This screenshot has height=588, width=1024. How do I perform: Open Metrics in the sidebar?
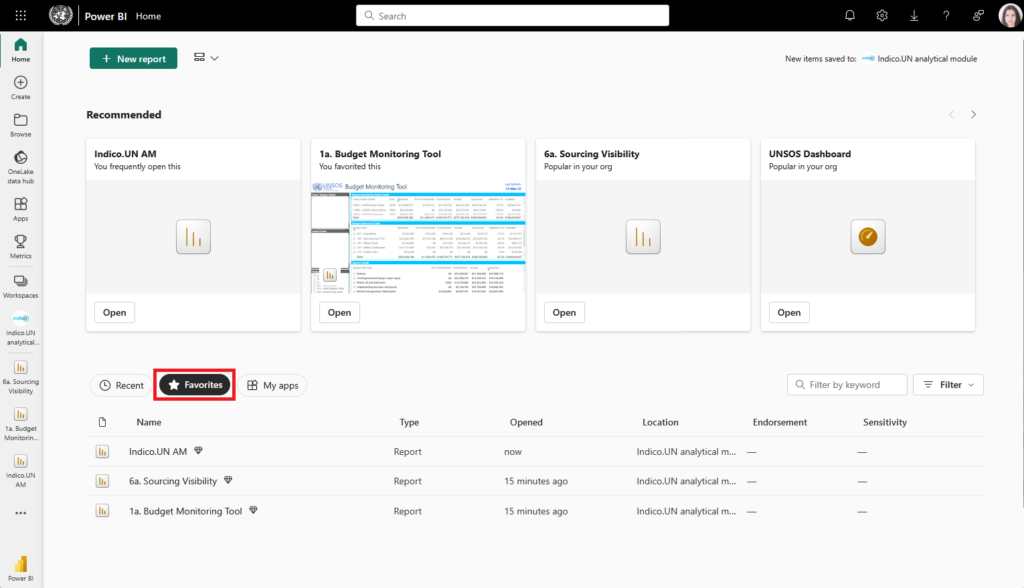[21, 247]
